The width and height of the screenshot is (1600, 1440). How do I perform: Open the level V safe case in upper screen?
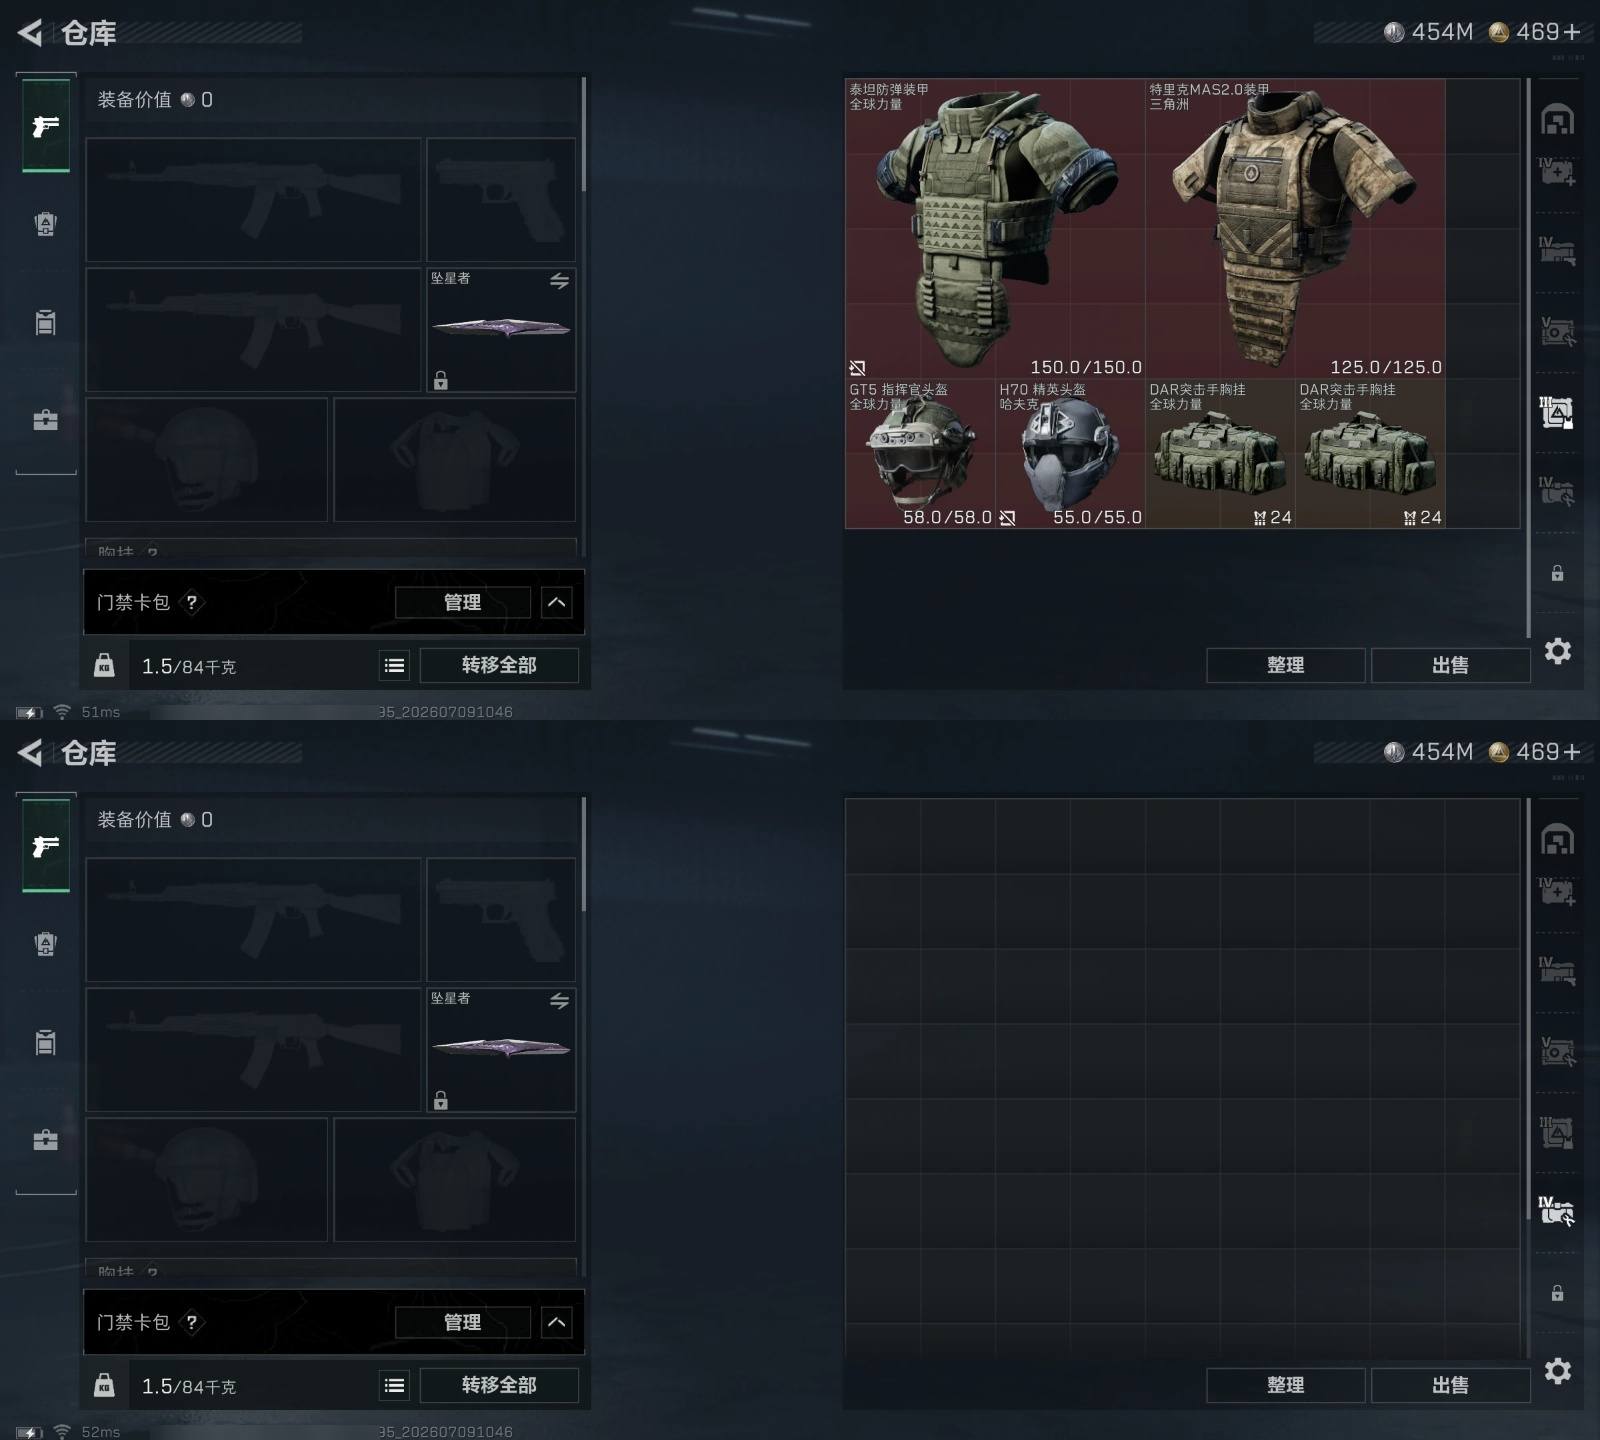[x=1557, y=331]
